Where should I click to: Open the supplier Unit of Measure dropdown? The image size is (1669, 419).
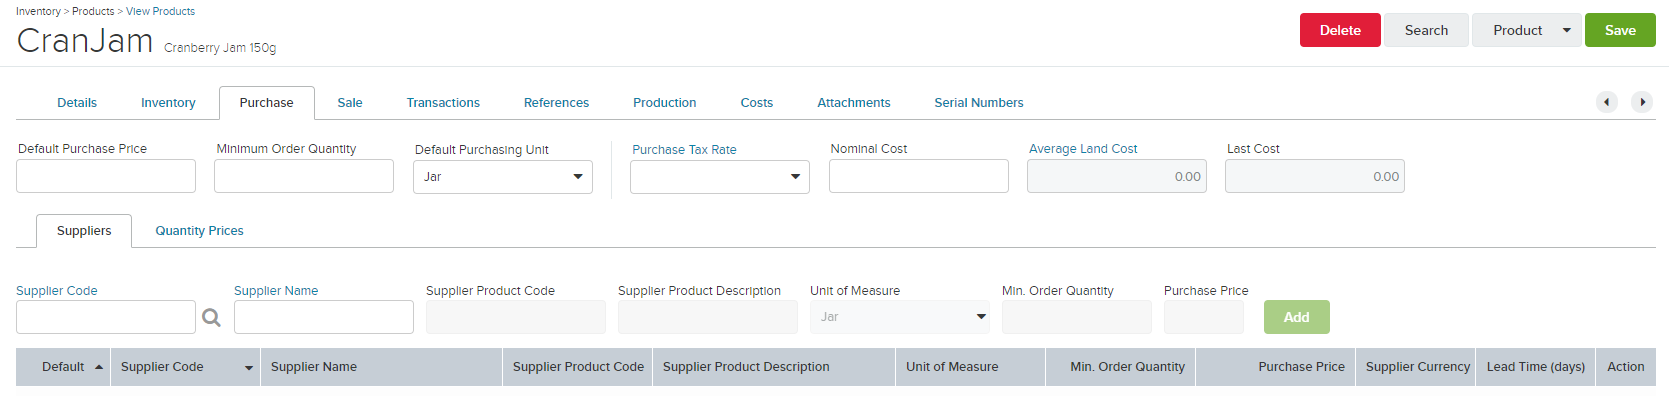pos(900,317)
